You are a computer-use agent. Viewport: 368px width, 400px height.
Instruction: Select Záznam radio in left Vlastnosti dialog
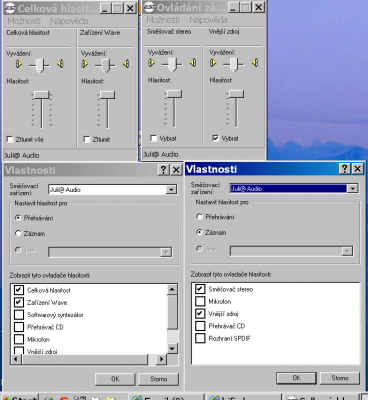point(18,233)
